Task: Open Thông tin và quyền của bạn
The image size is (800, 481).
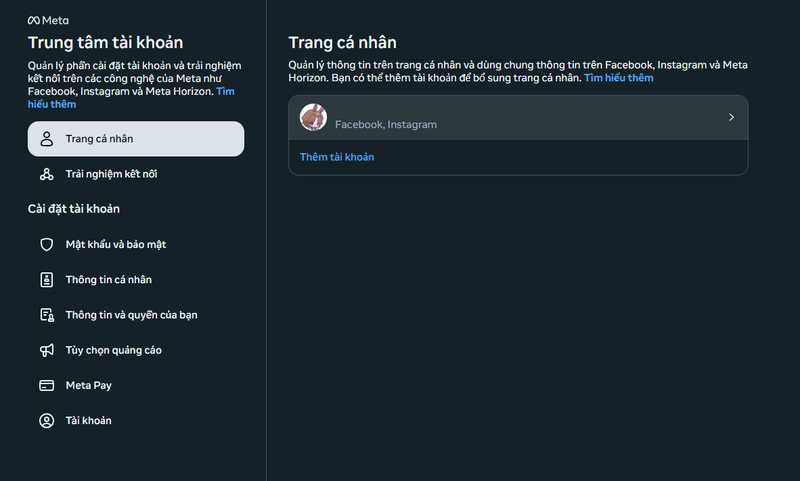Action: click(x=136, y=315)
